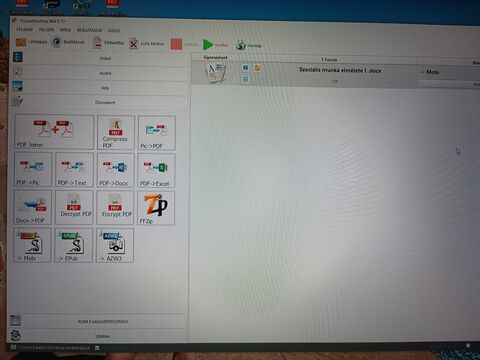
Task: Open the FFZip tool
Action: point(156,208)
